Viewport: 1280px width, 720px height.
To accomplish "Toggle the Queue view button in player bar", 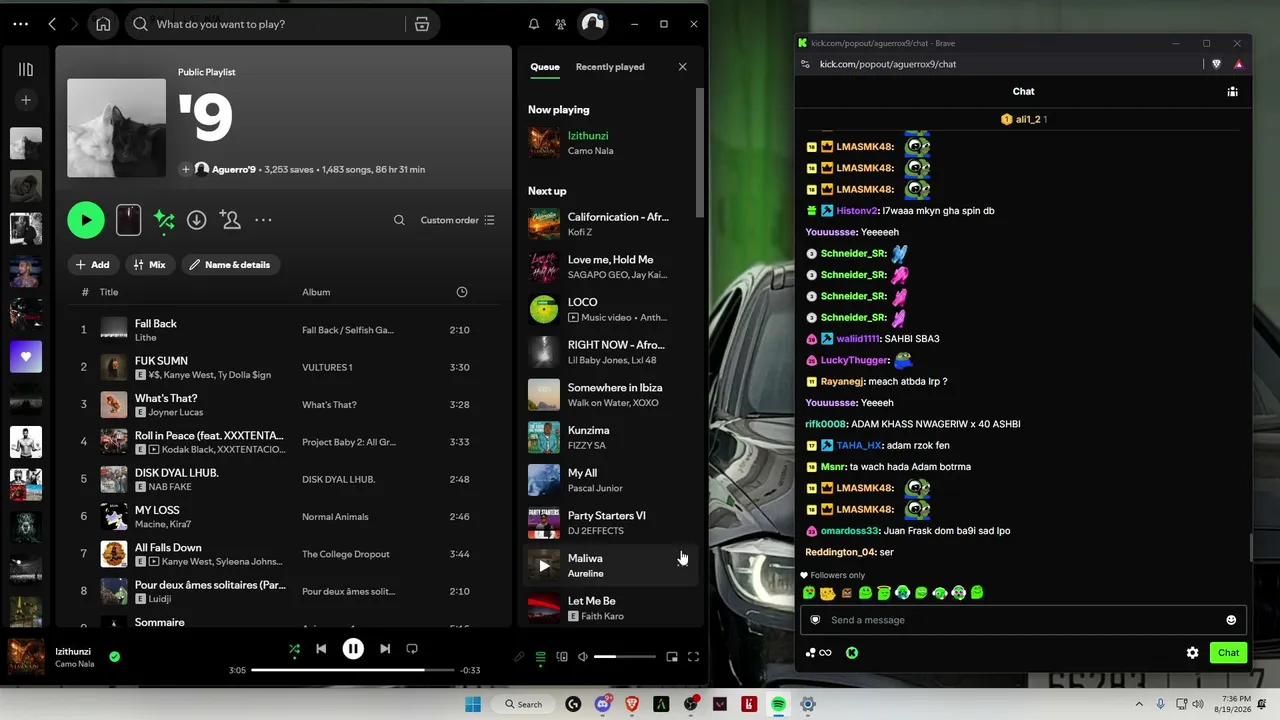I will tap(541, 657).
